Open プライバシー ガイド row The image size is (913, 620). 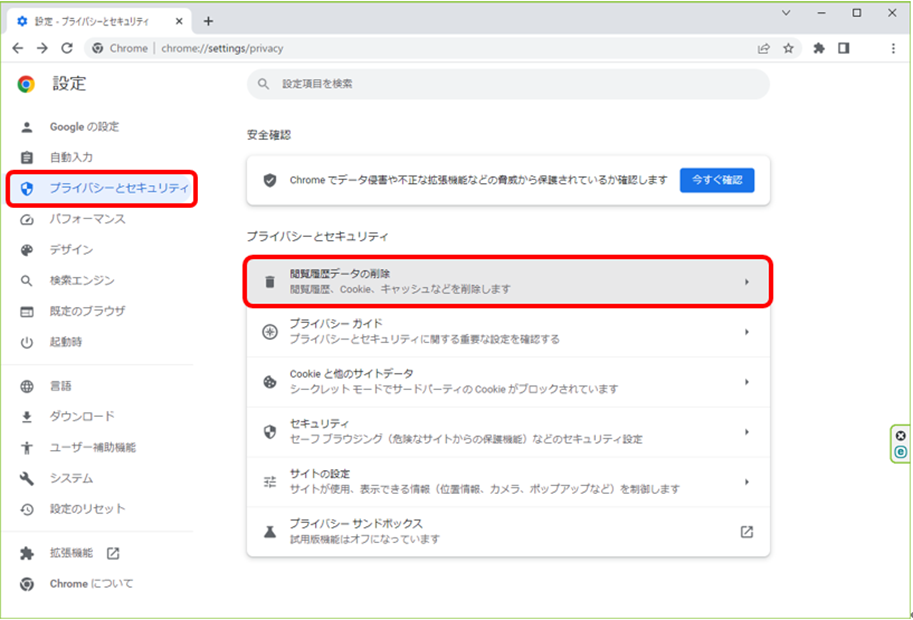click(x=508, y=331)
